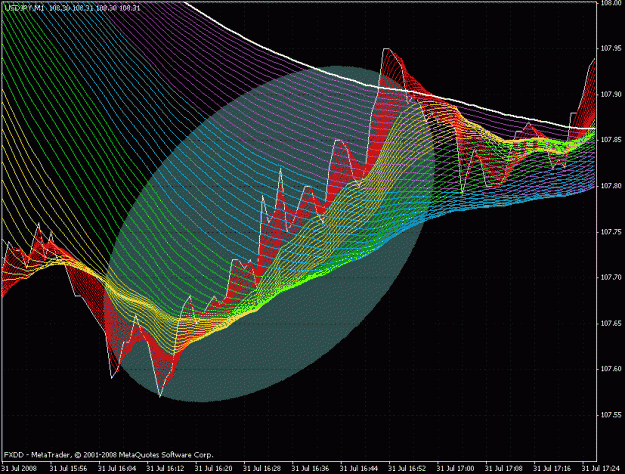Click the 31 Jul 2008 date label
Viewport: 625px width, 474px height.
click(20, 468)
